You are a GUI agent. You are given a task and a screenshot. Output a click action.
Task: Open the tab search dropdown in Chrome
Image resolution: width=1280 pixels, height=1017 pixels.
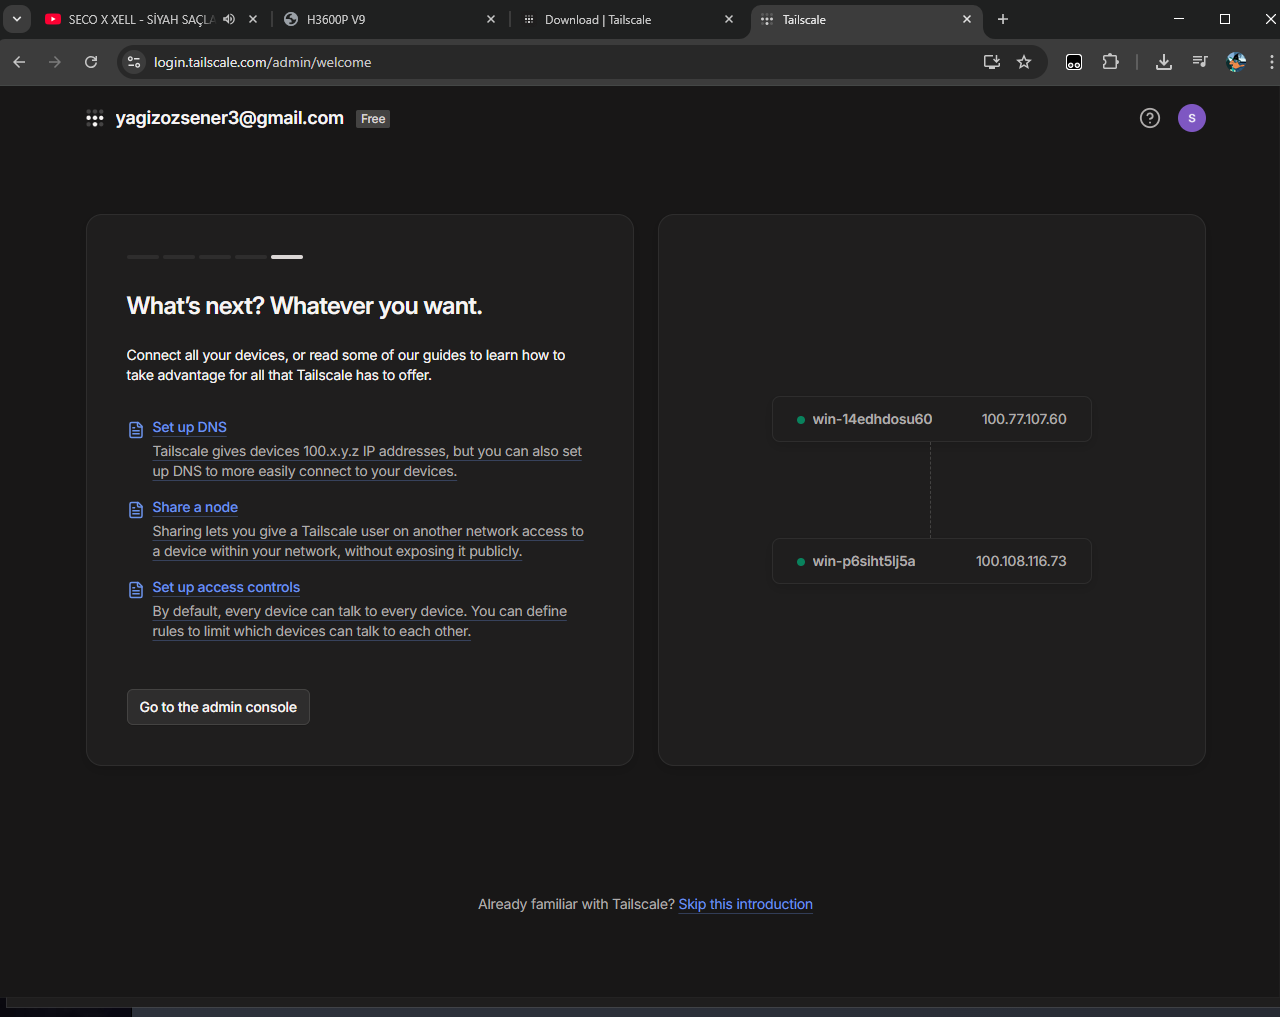[17, 19]
